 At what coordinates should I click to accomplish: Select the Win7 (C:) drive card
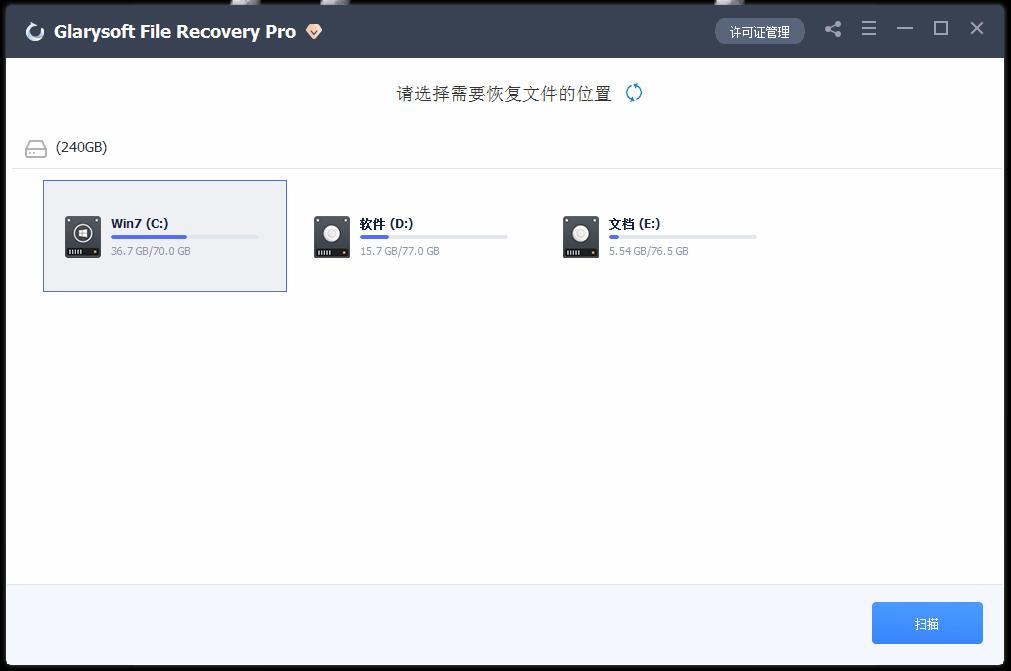(x=165, y=236)
